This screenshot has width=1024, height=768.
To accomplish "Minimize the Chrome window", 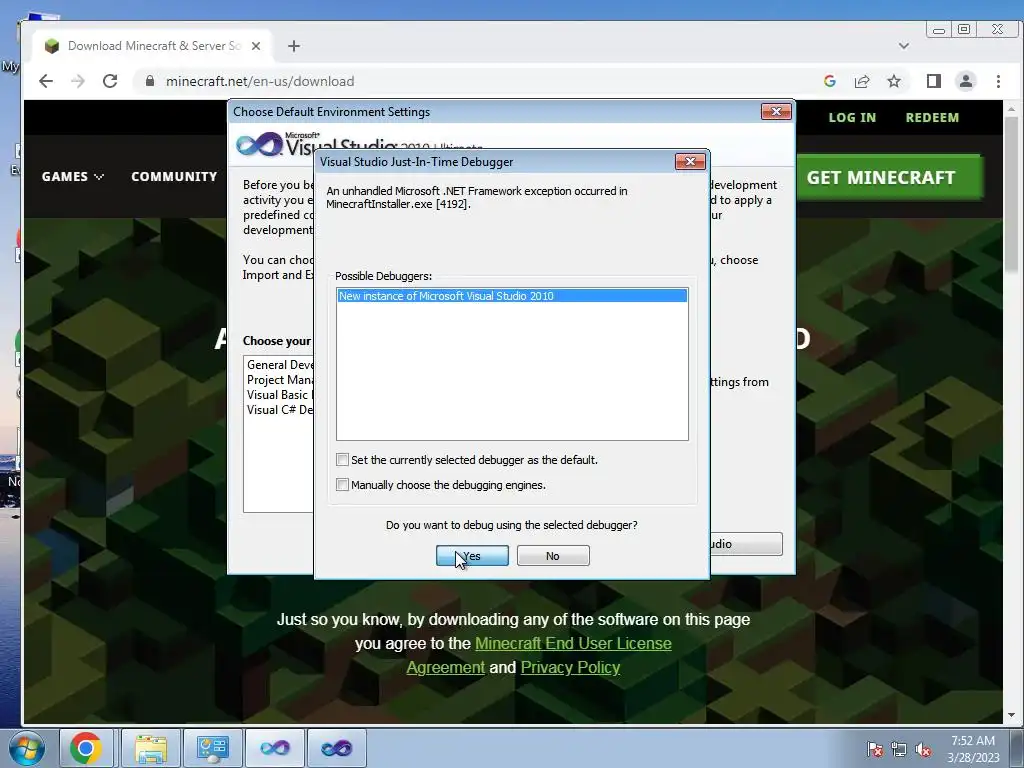I will 939,30.
